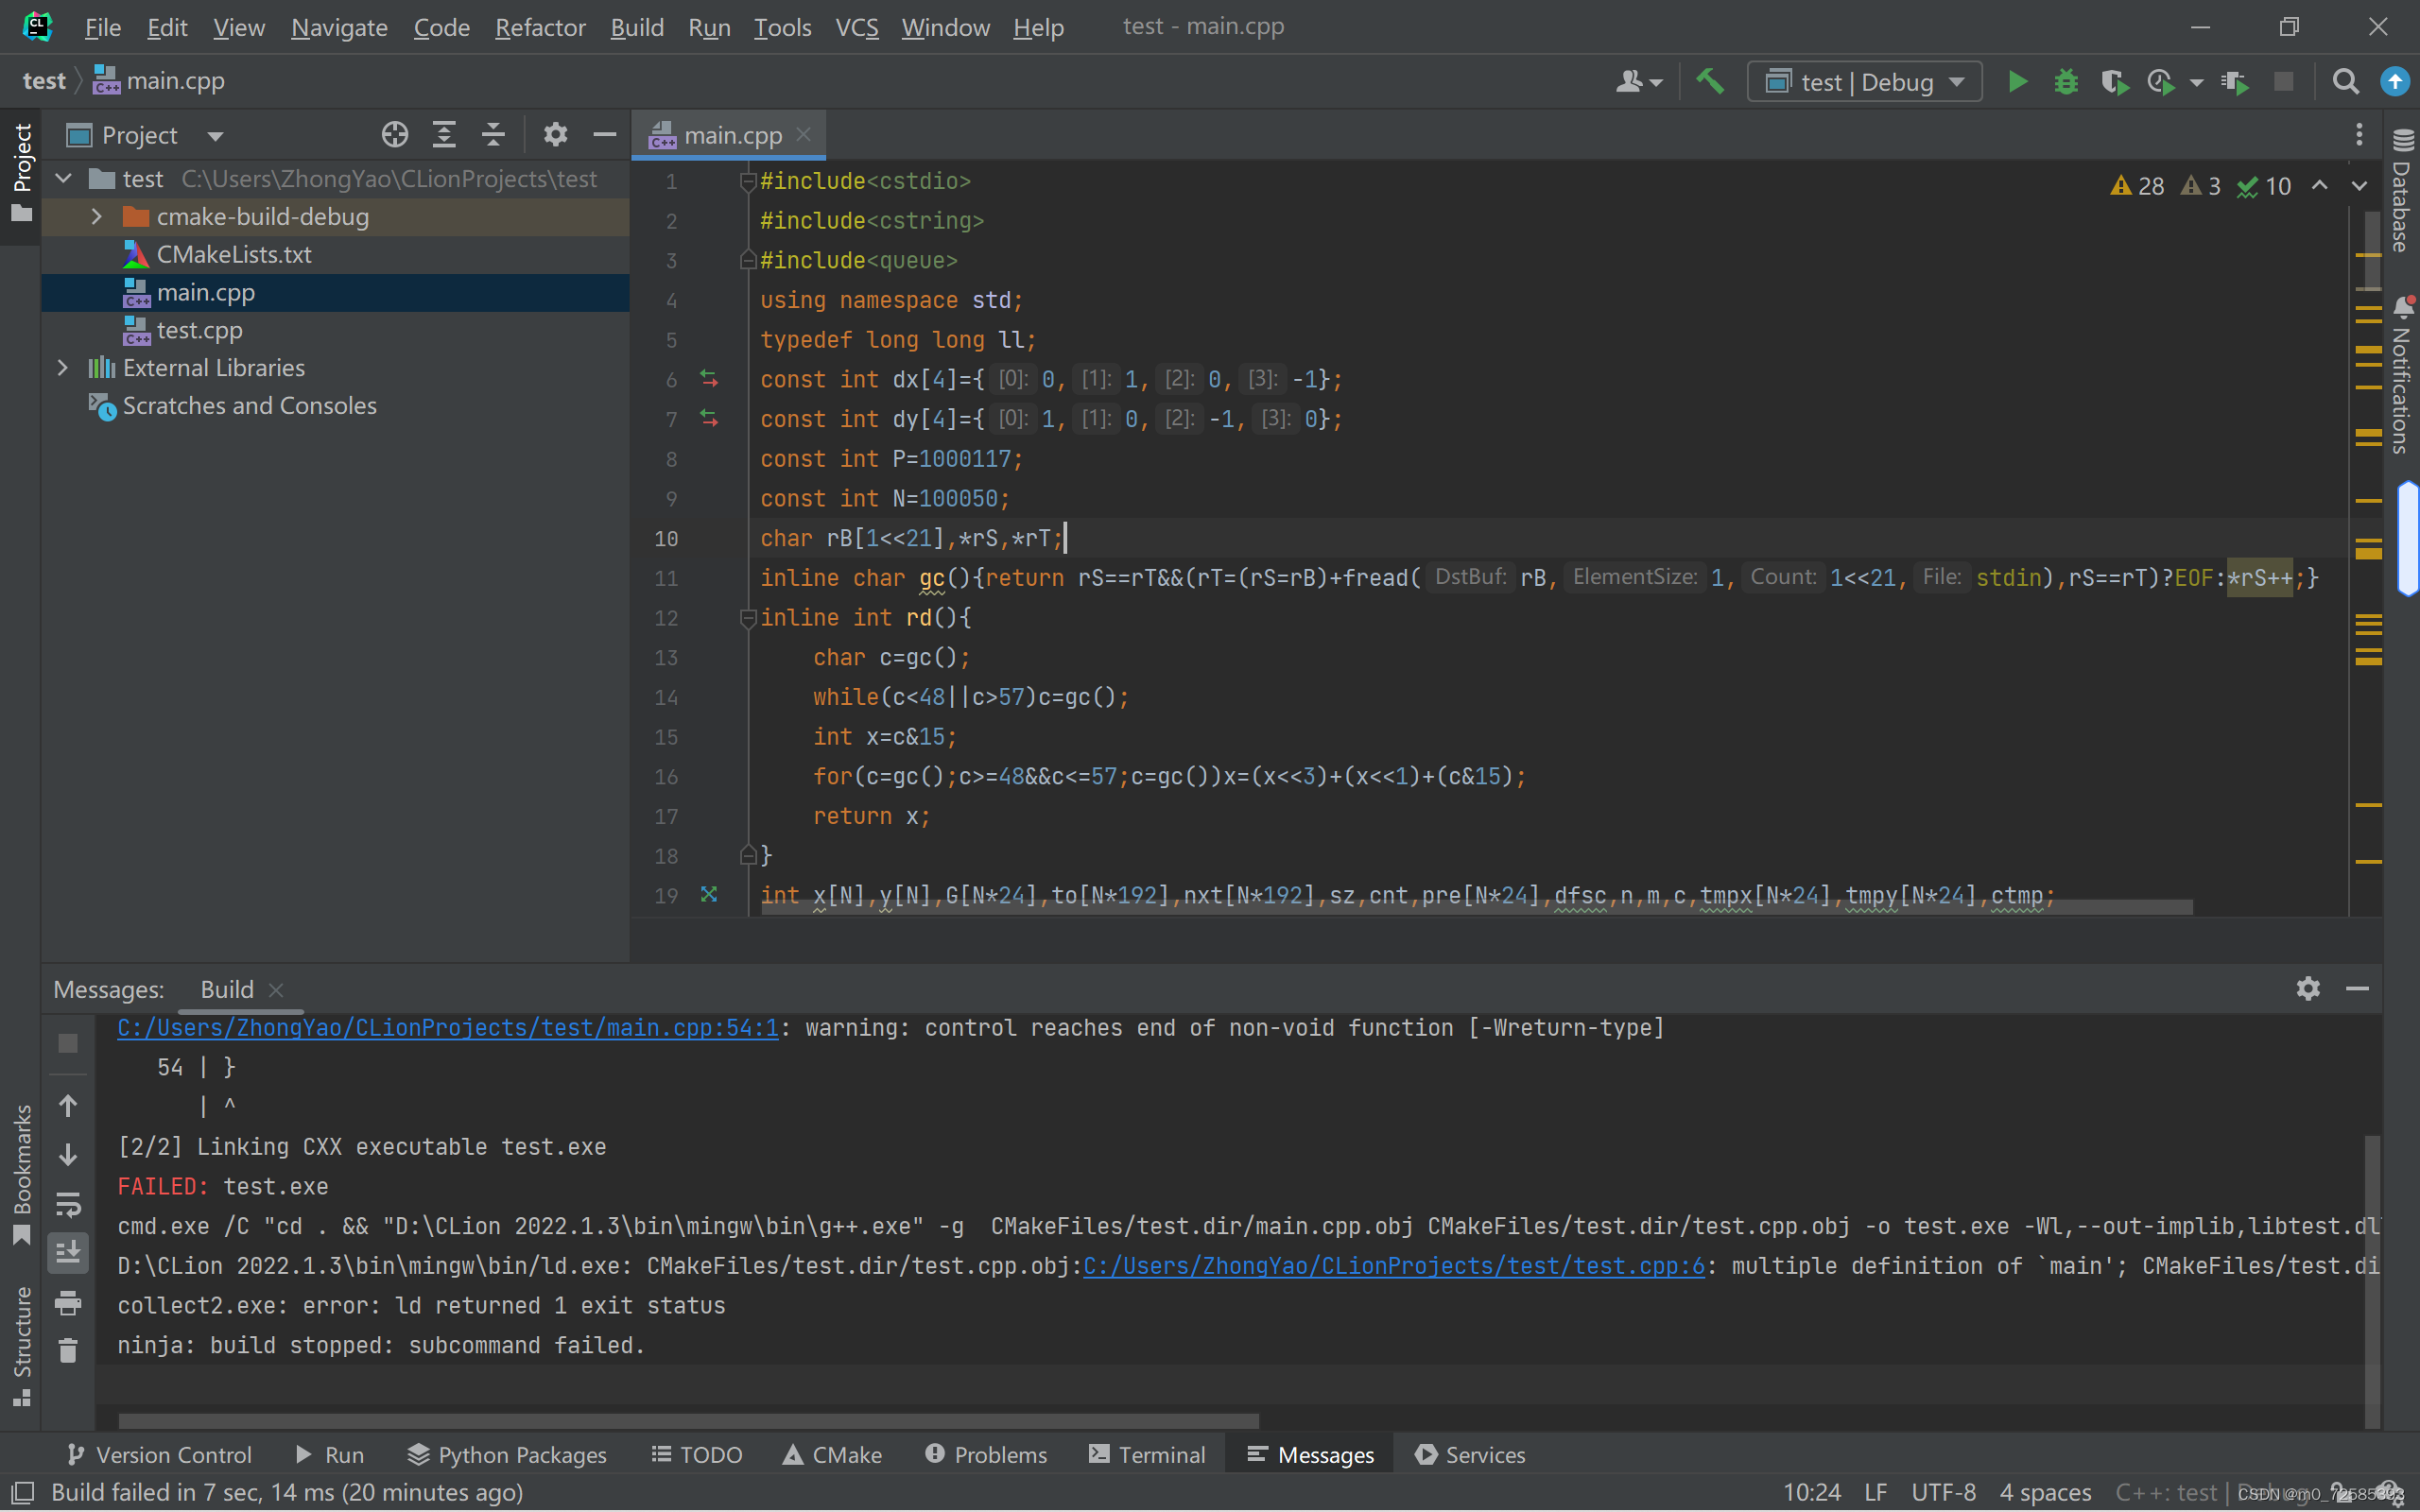Click the Debug bug icon
Screen dimensions: 2420x1512
(x=2065, y=82)
